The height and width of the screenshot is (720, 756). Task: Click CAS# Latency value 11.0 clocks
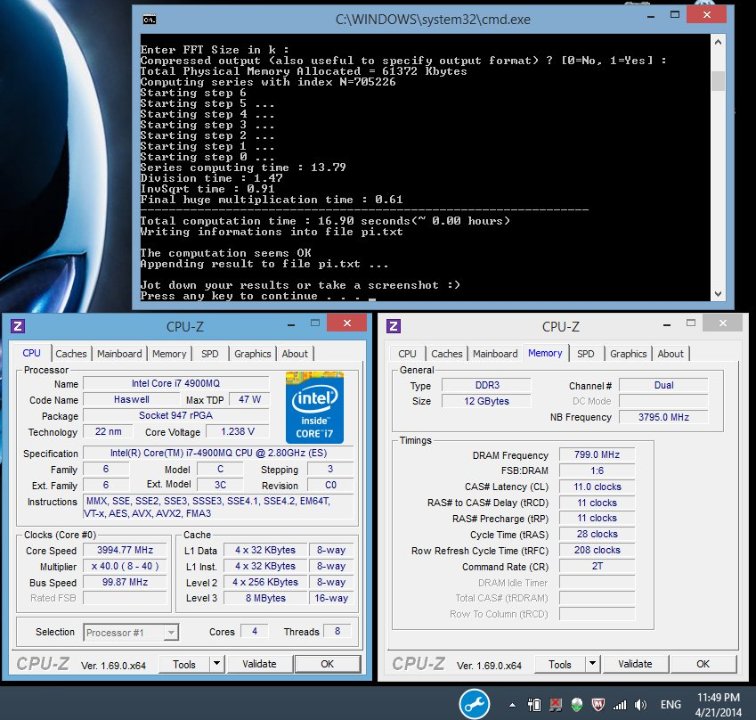[x=597, y=487]
